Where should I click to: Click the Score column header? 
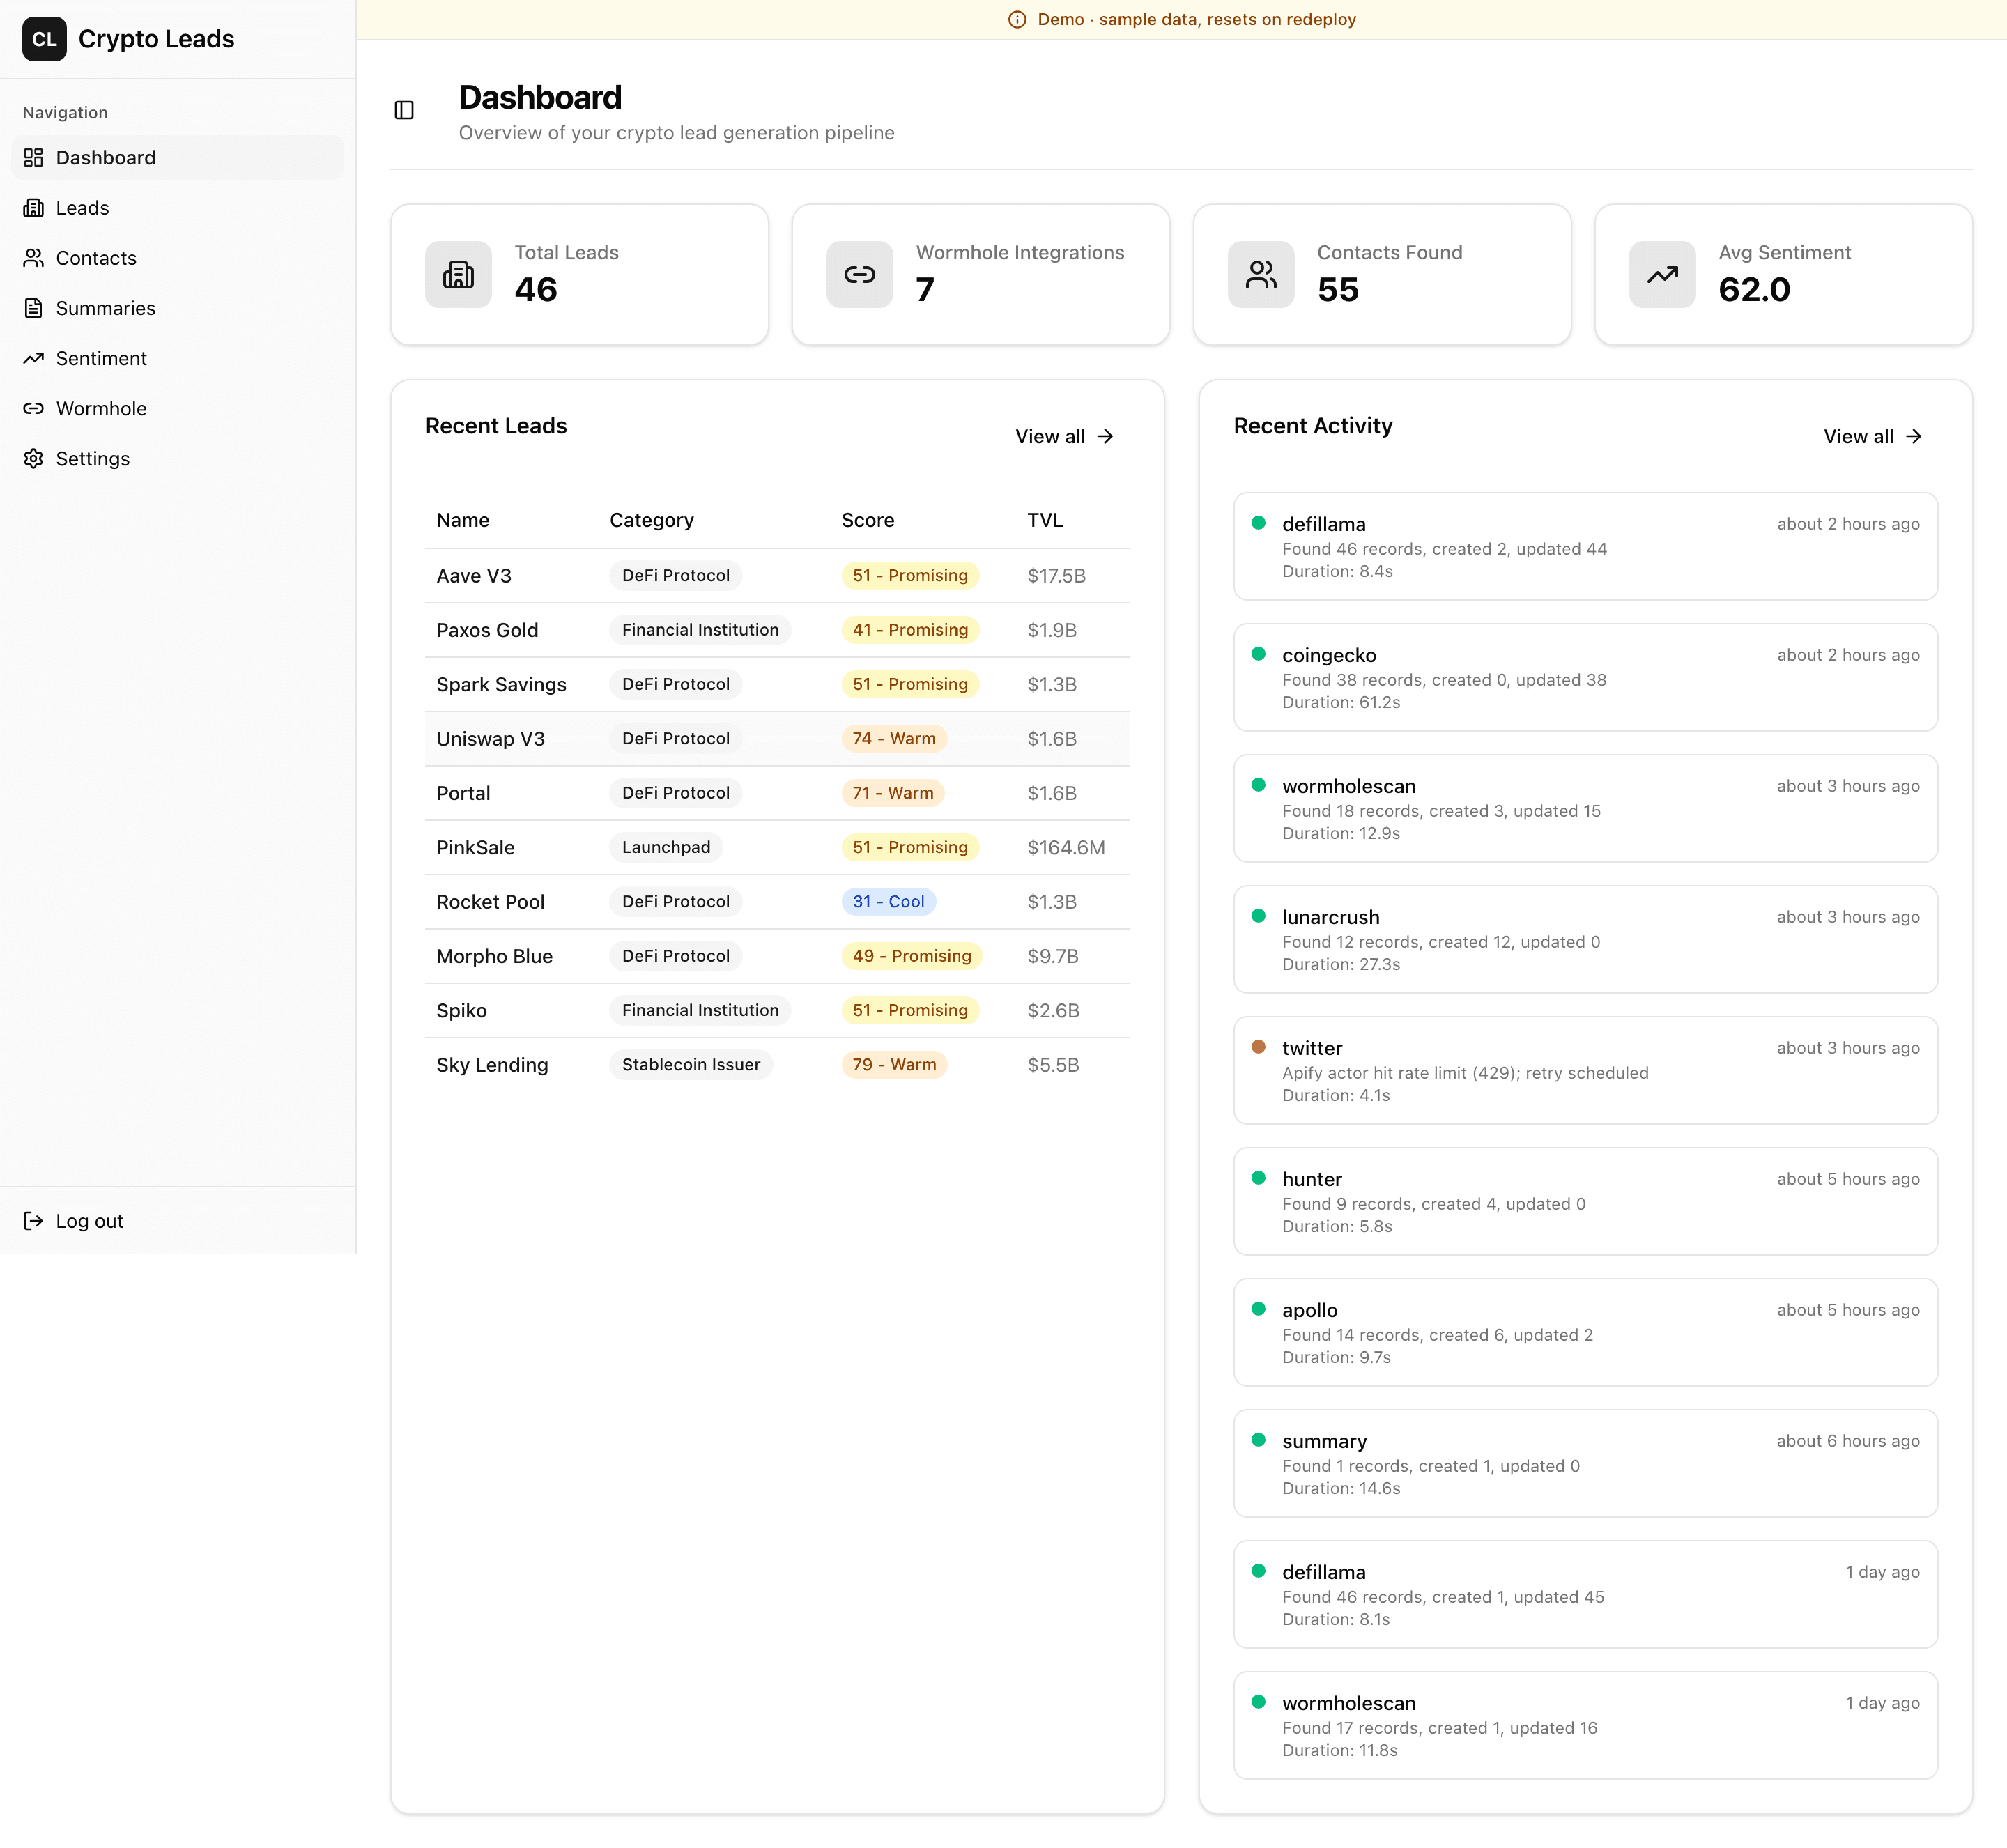(867, 520)
